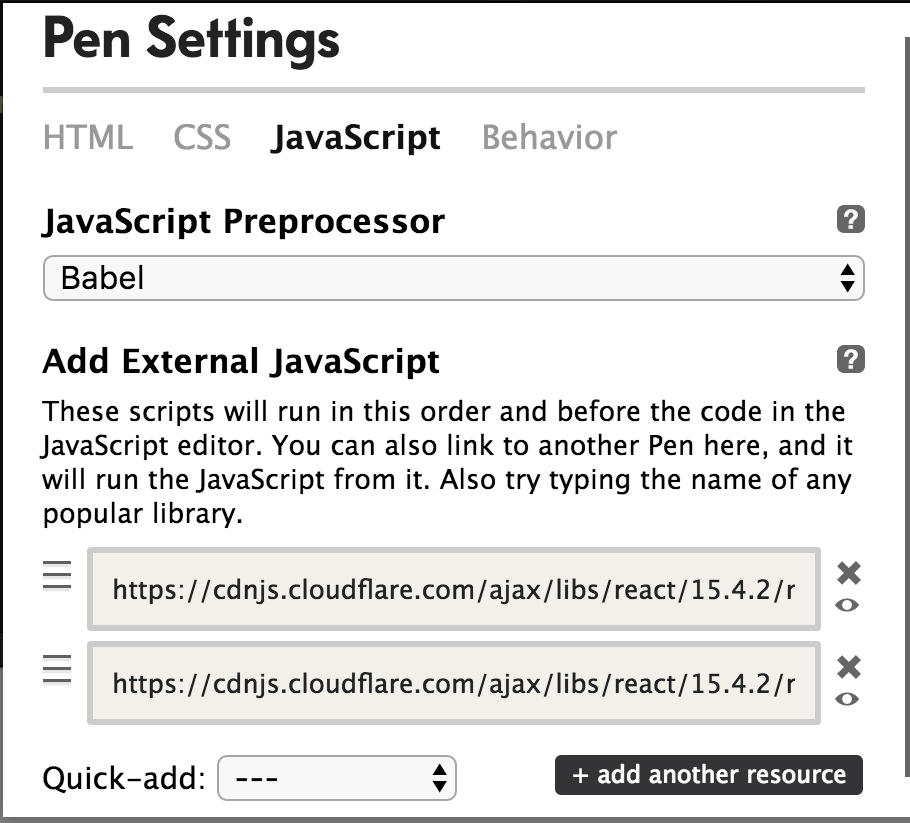Remove the second external script with X
The width and height of the screenshot is (910, 823).
point(848,667)
